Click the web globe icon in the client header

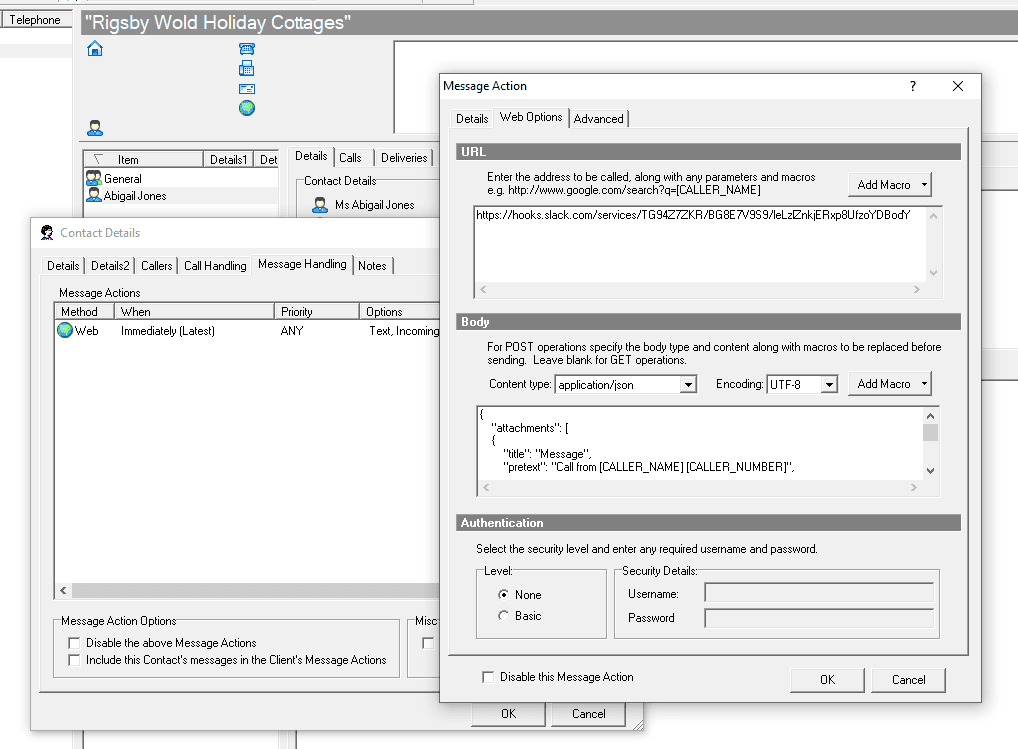(x=247, y=108)
